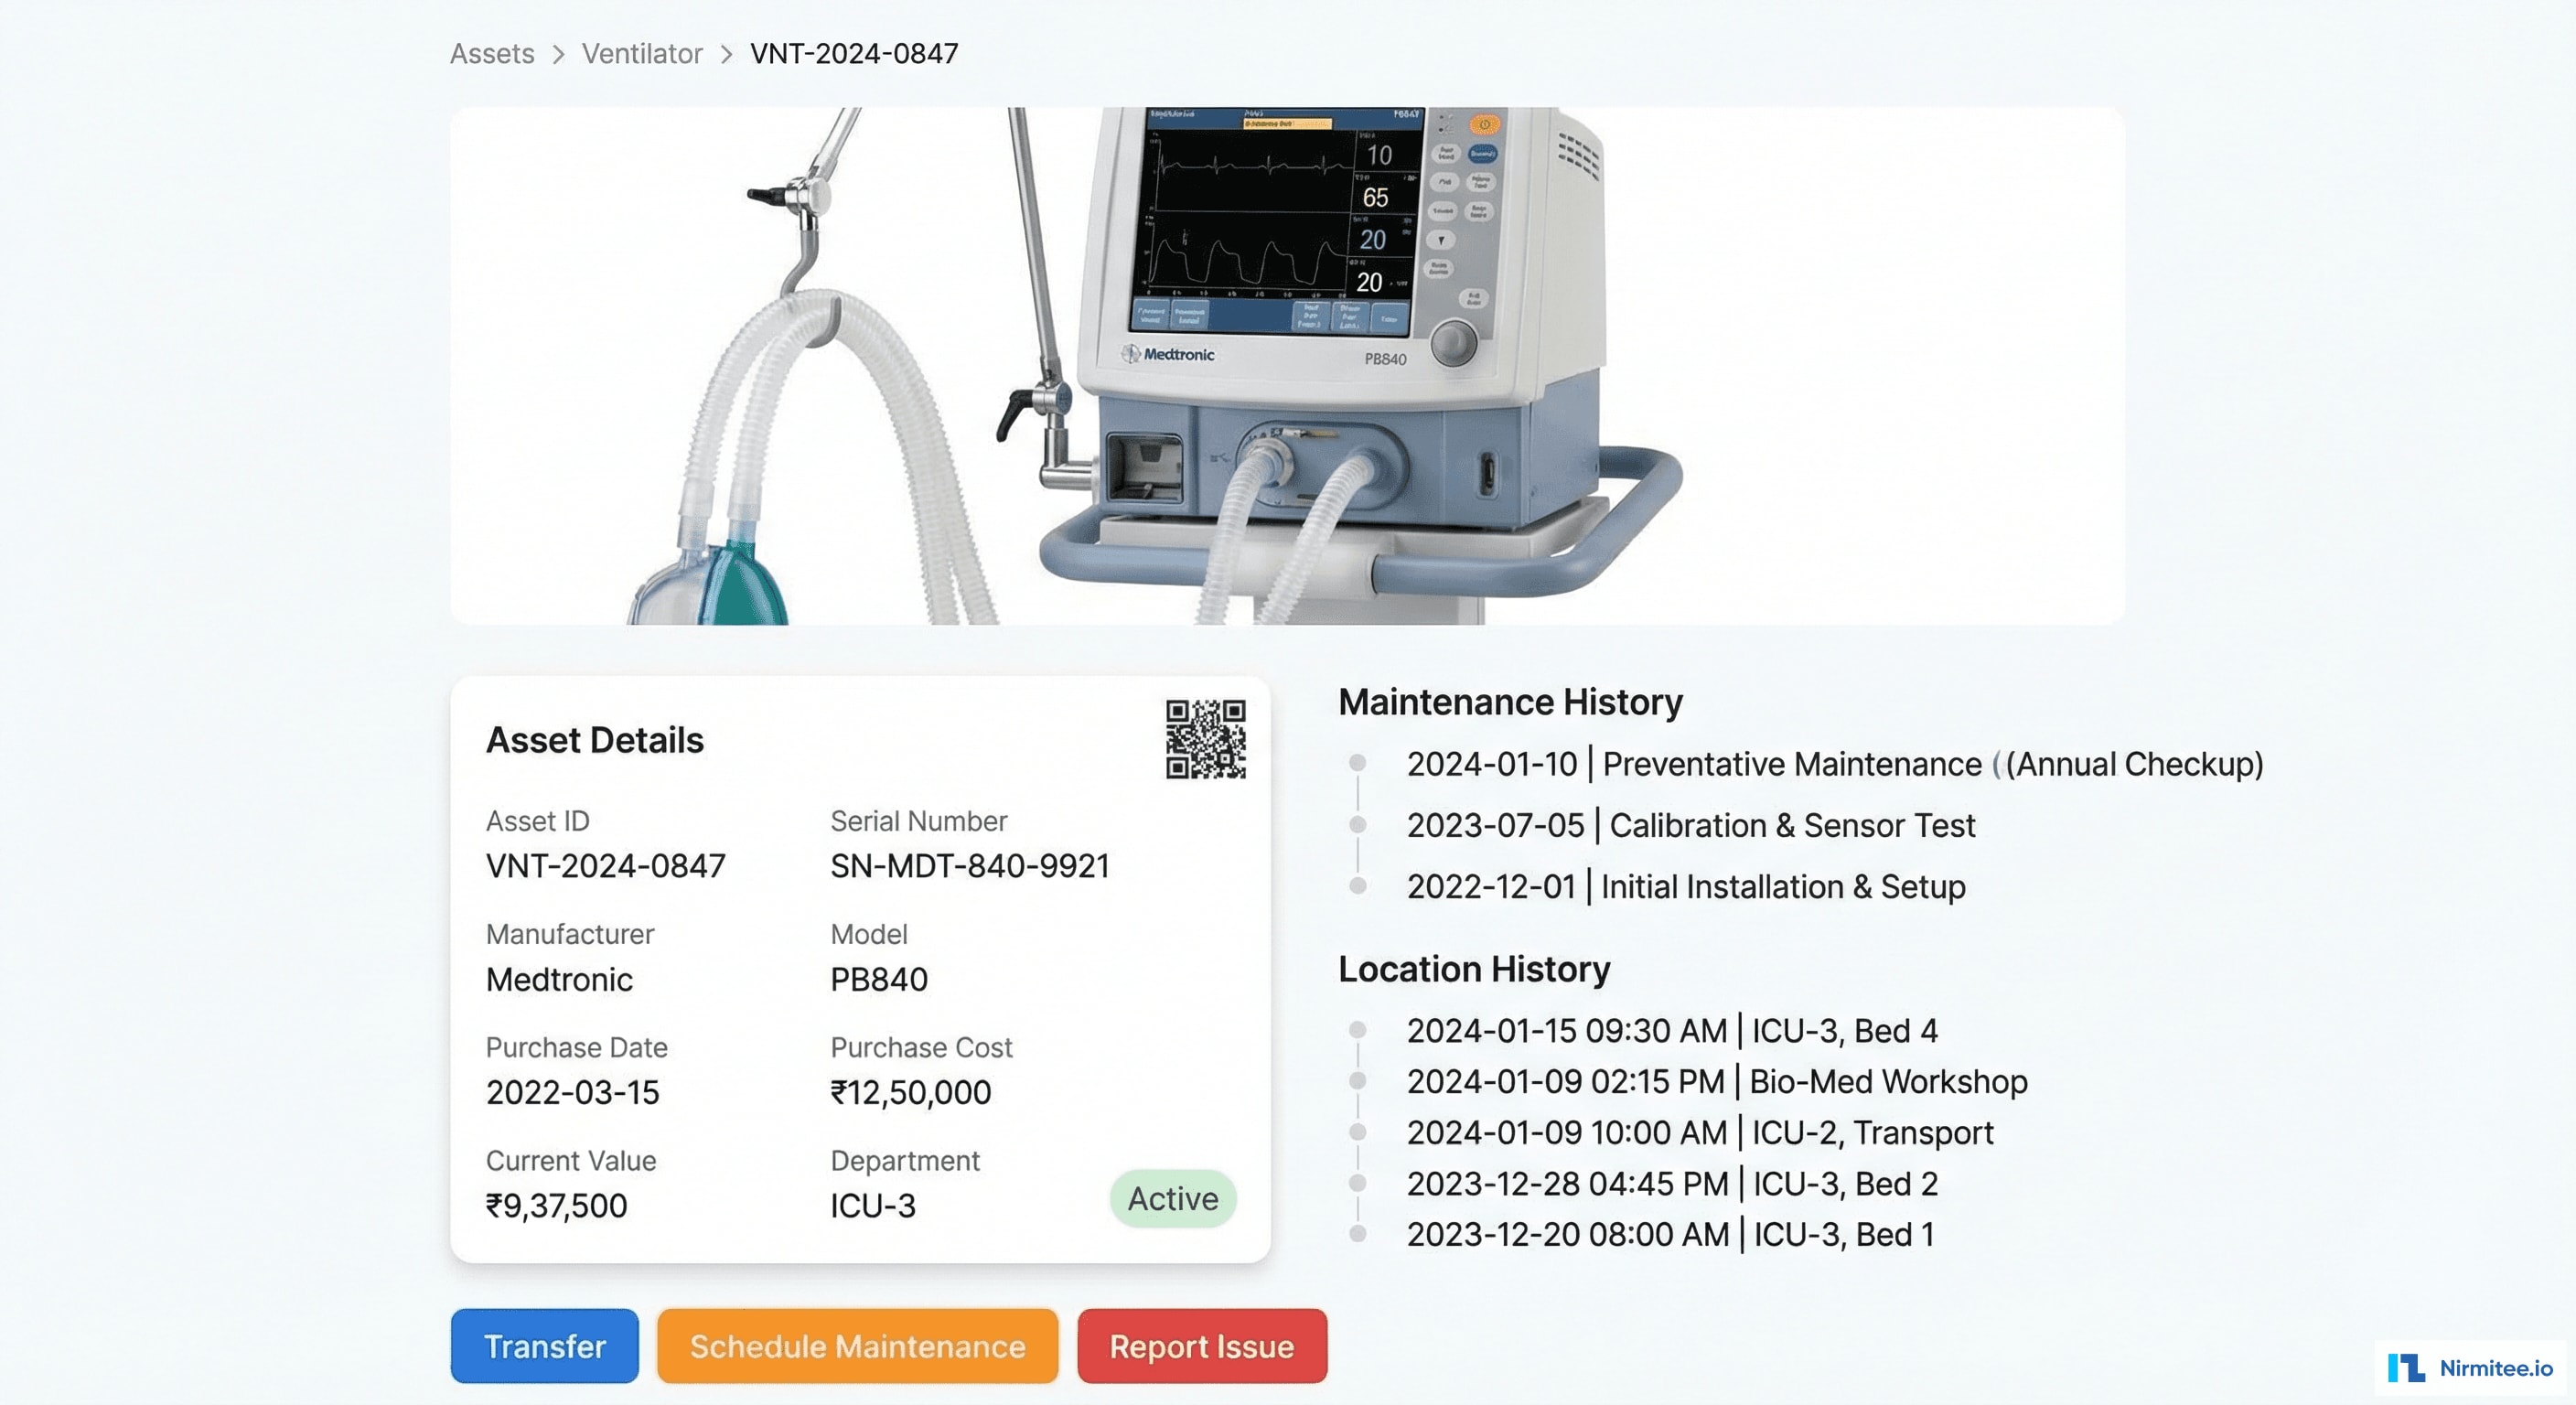Click the location marker for Bio-Med Workshop entry

tap(1357, 1082)
